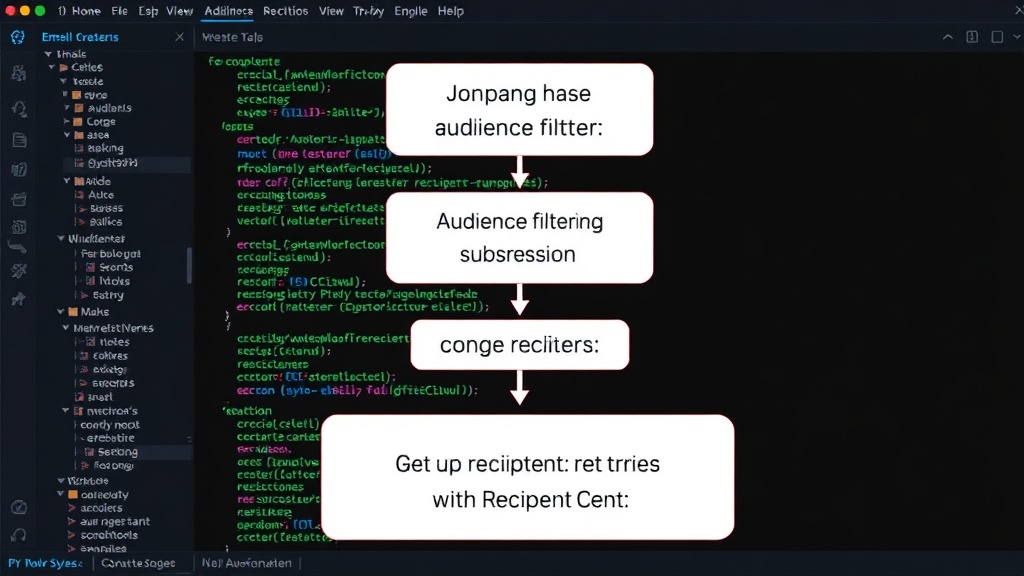Open the Adilinocs menu
This screenshot has width=1024, height=576.
(229, 11)
